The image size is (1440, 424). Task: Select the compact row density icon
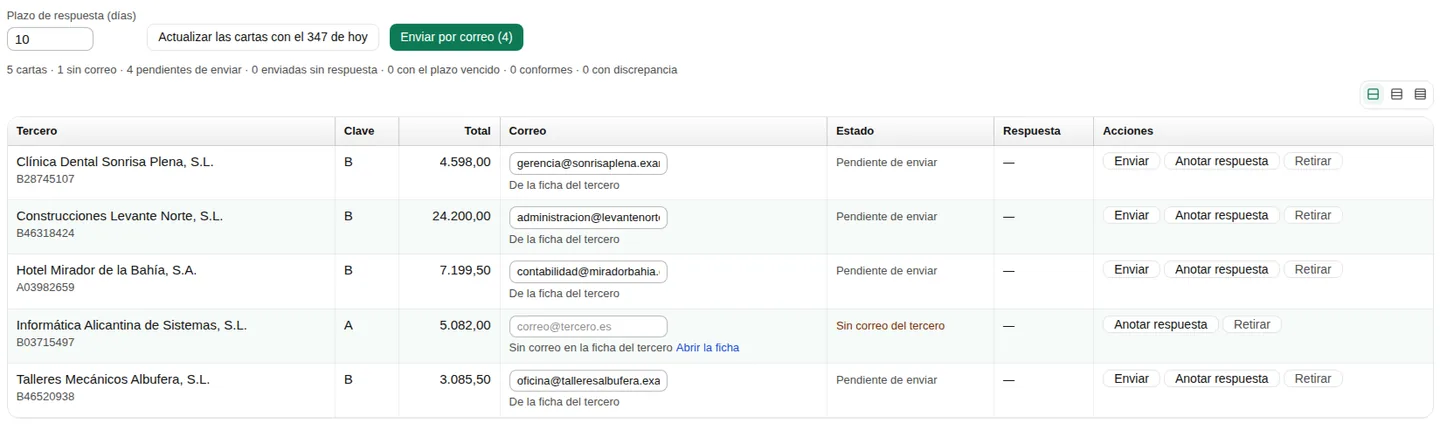coord(1420,94)
